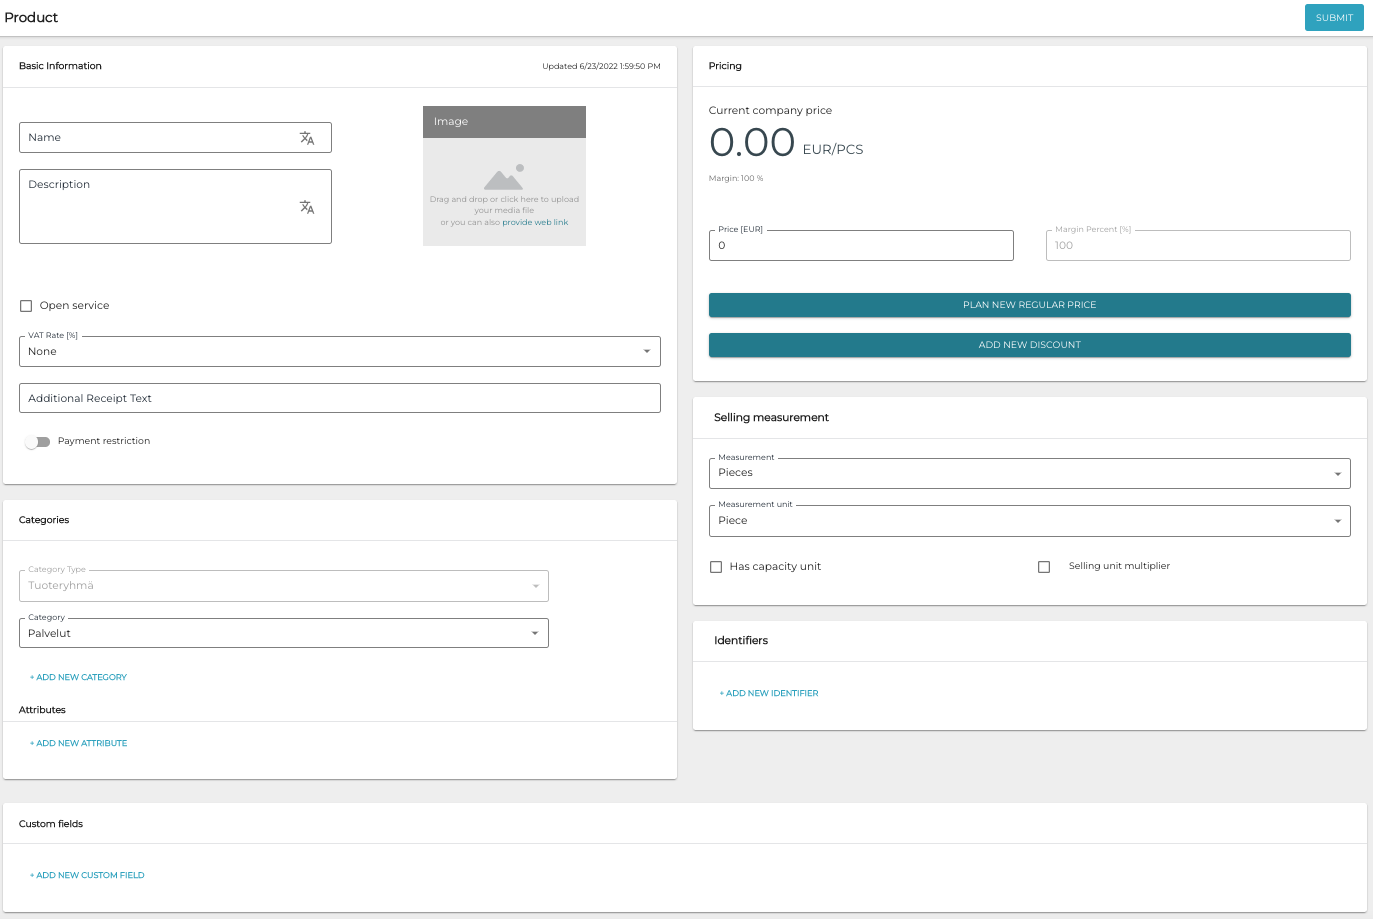The height and width of the screenshot is (919, 1373).
Task: Expand the Category Type dropdown
Action: click(534, 586)
